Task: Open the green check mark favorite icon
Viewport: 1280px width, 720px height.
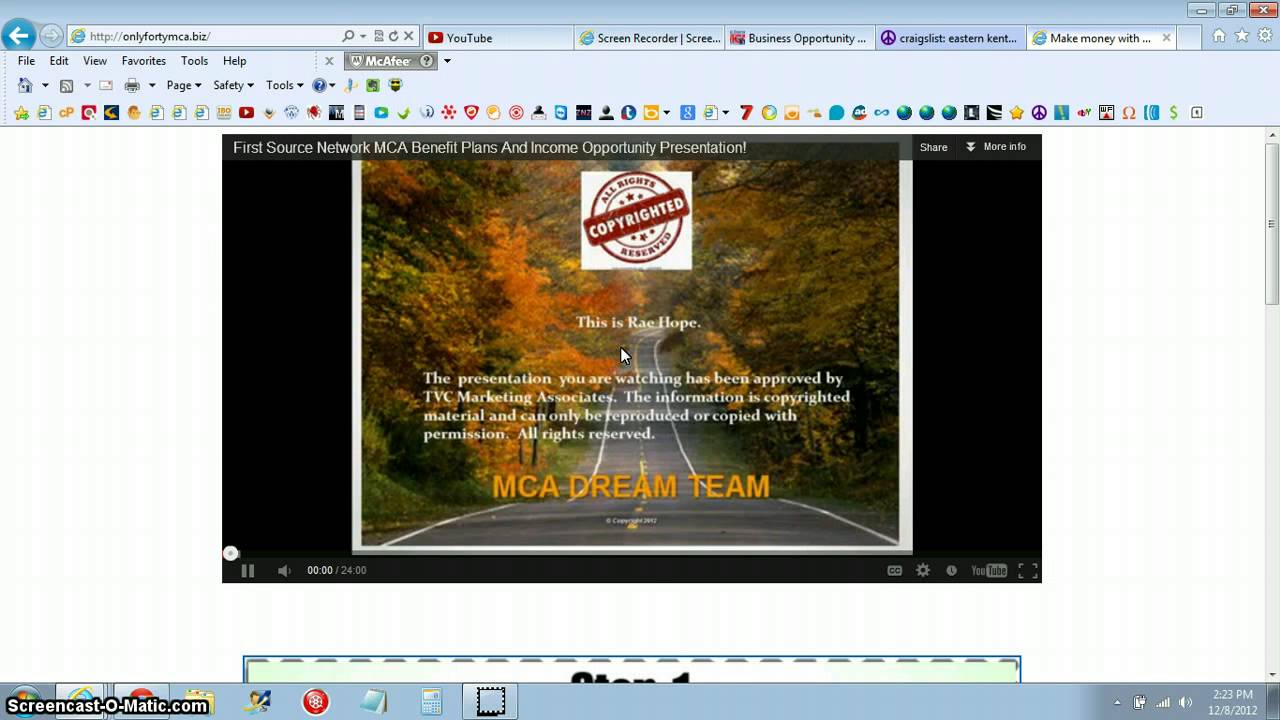Action: (x=403, y=113)
